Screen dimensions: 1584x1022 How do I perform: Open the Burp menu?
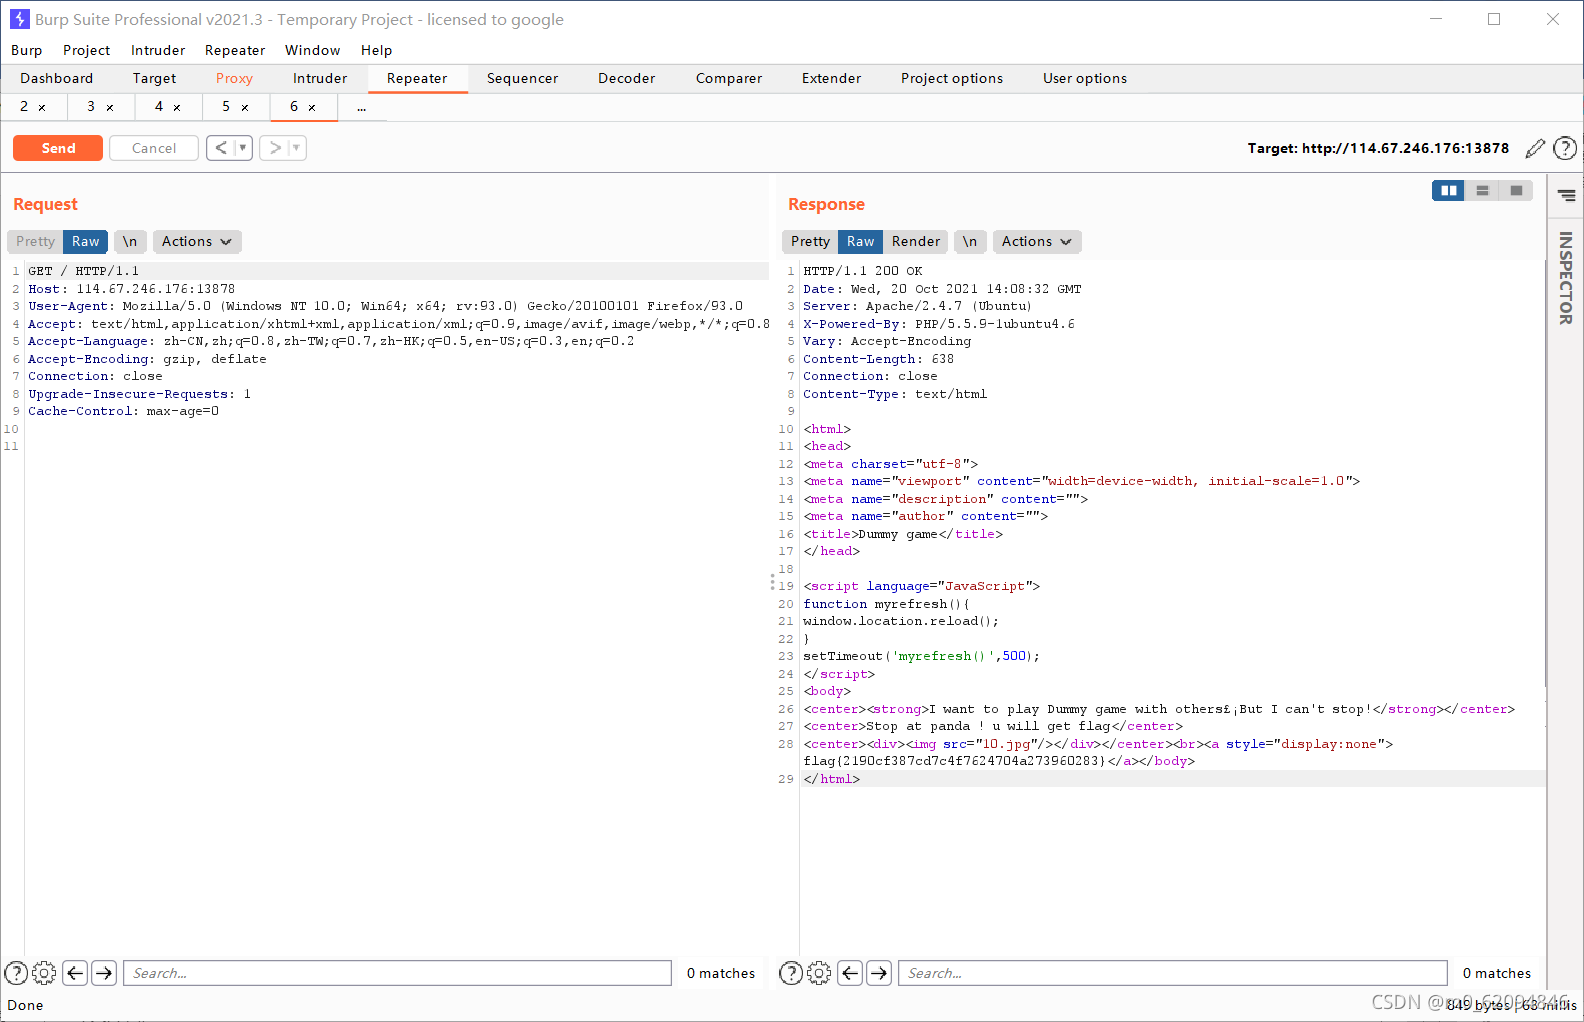[x=27, y=50]
